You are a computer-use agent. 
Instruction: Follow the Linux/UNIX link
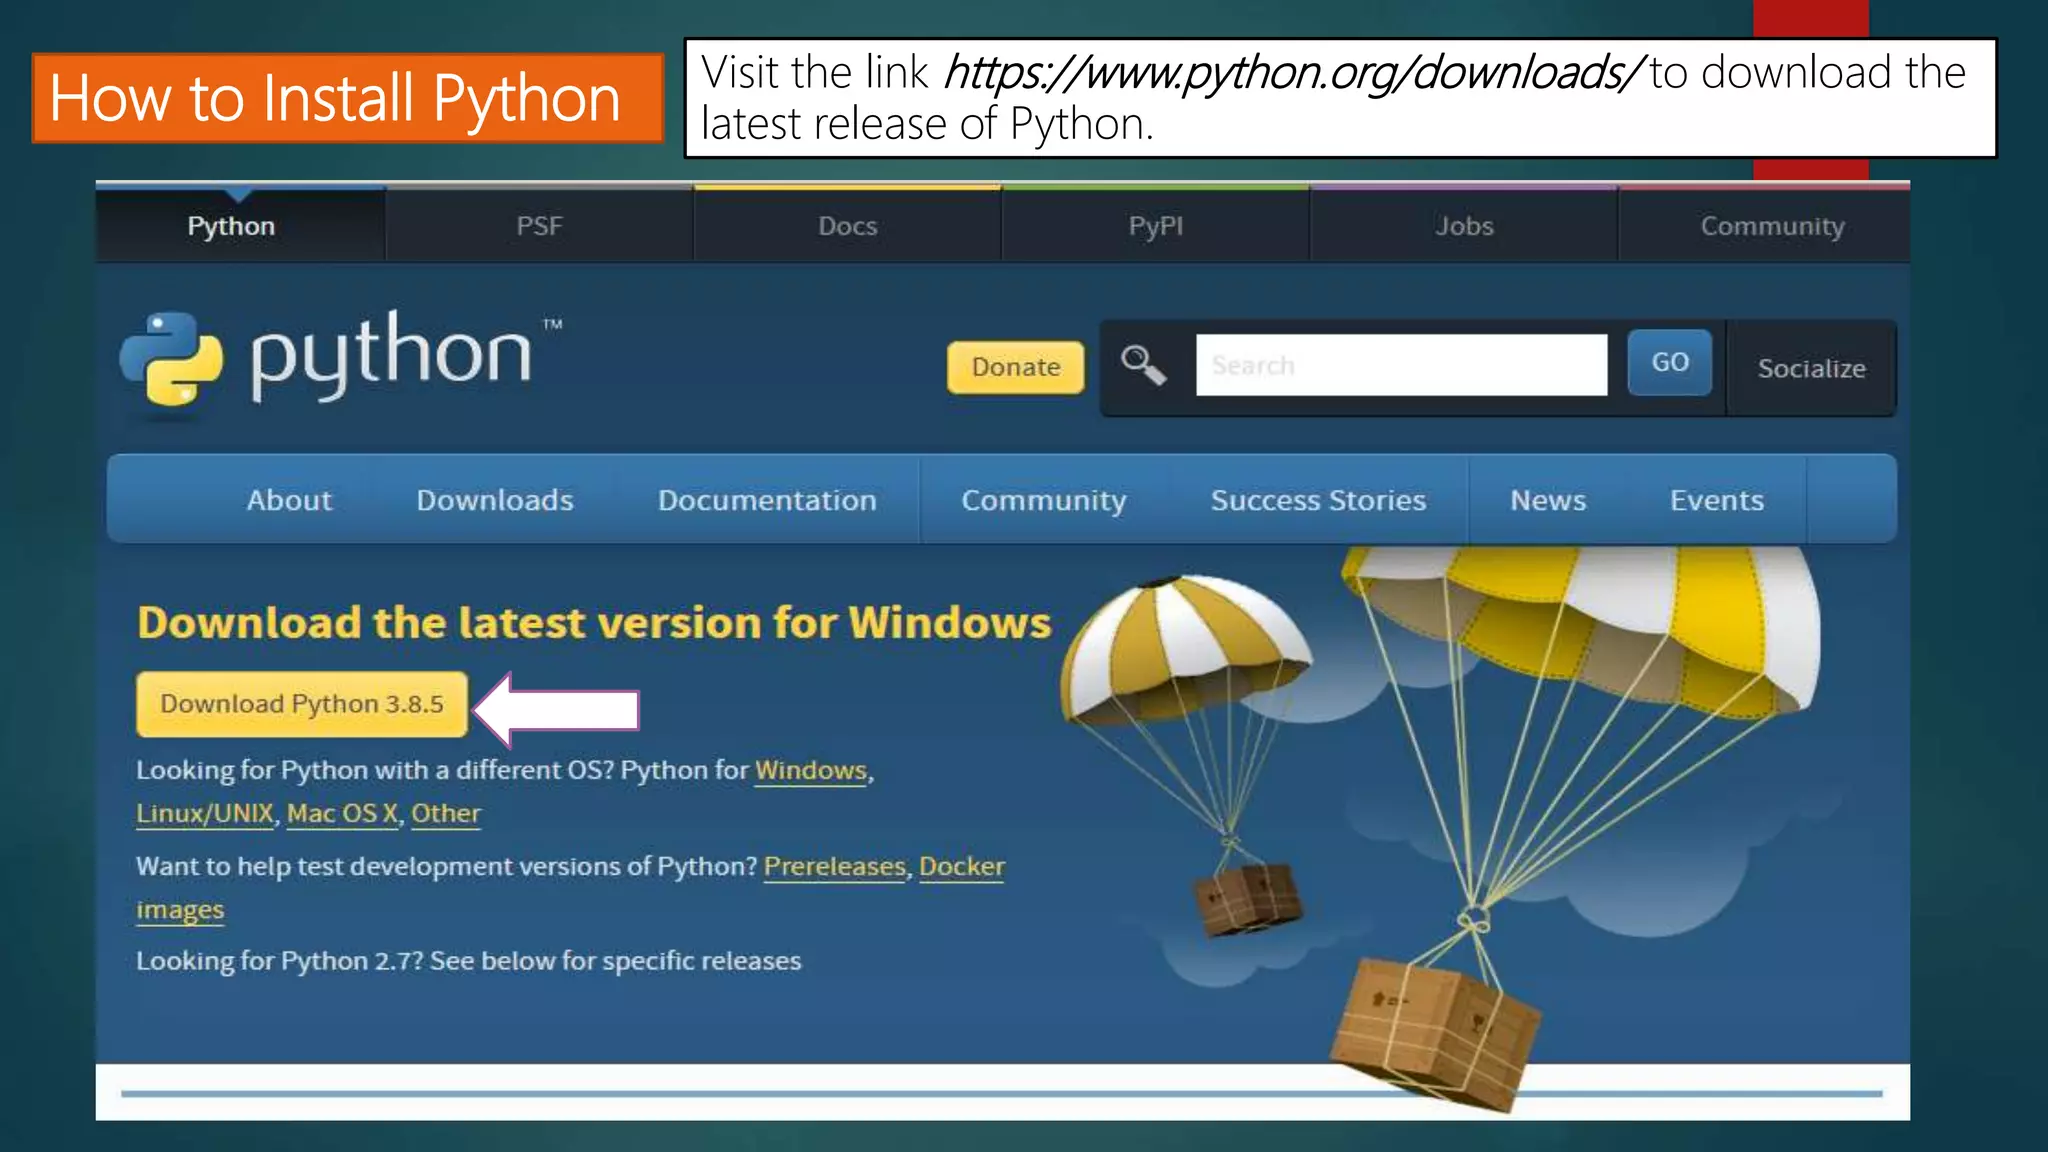pos(205,813)
